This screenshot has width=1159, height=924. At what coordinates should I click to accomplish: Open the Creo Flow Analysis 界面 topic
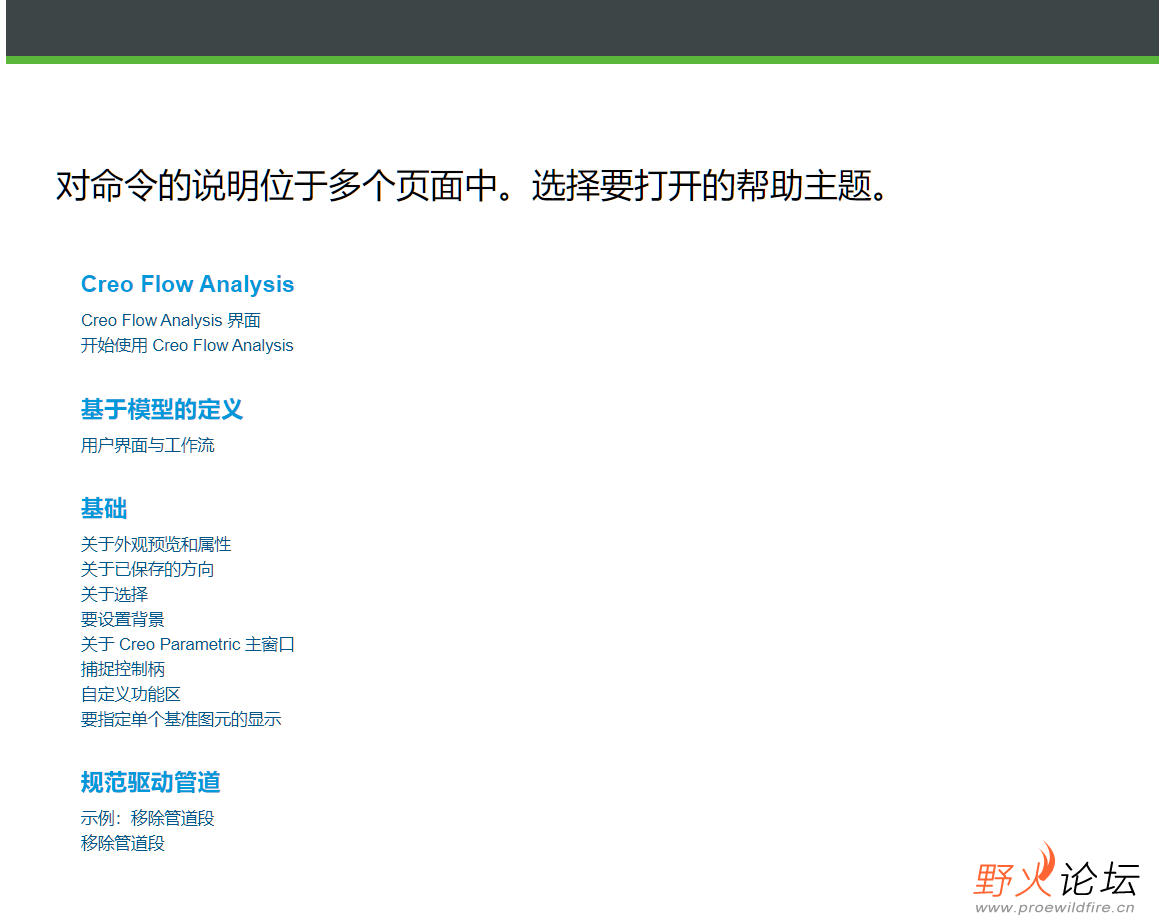click(x=171, y=321)
